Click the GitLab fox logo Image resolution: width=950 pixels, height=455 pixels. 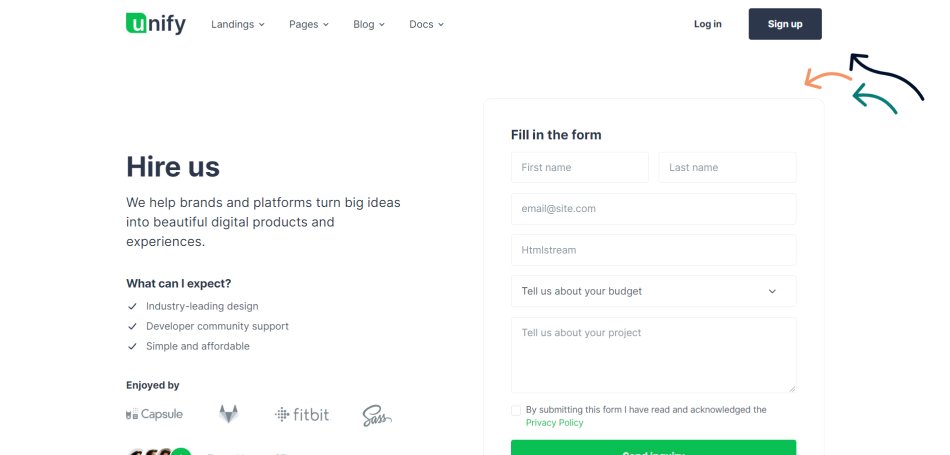coord(229,414)
